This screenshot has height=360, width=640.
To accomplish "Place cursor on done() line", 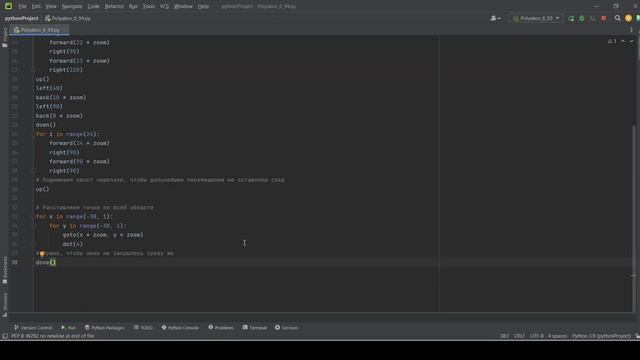I will point(46,262).
